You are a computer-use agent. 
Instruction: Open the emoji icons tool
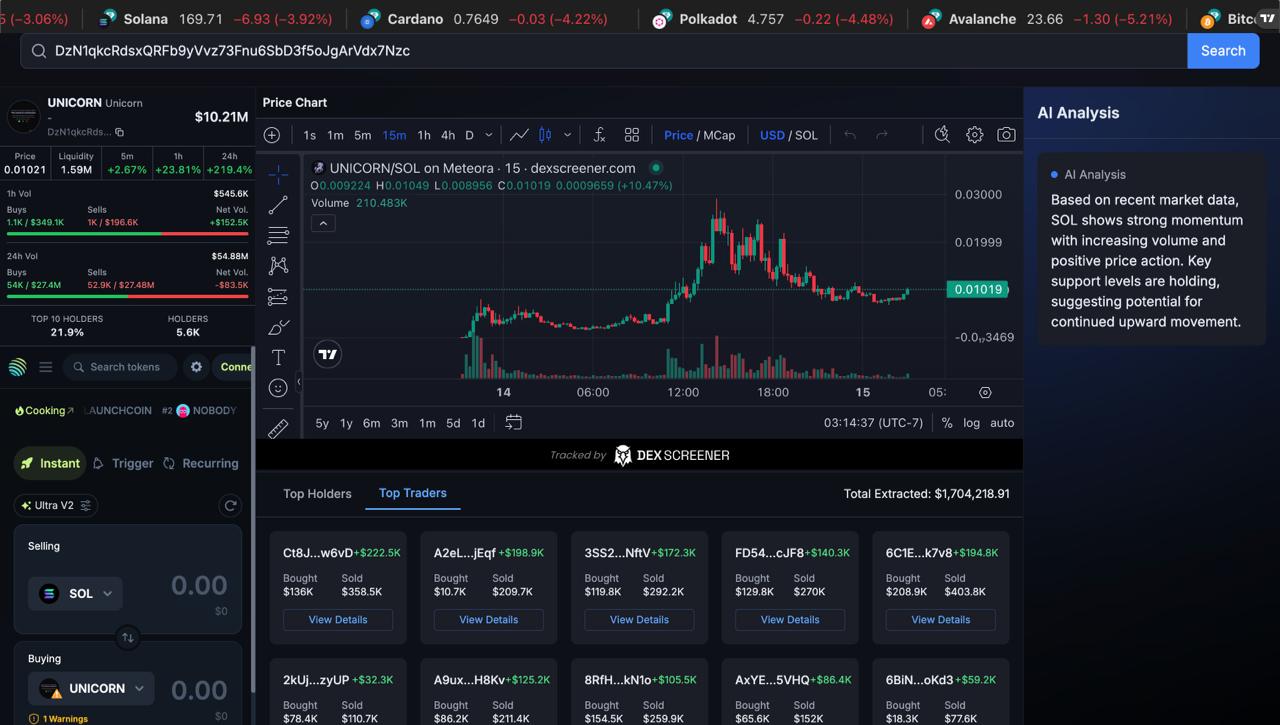point(278,388)
